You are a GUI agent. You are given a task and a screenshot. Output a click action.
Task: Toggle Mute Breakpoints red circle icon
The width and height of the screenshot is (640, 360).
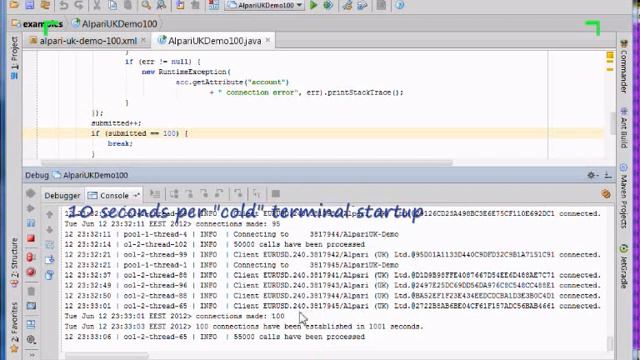point(31,272)
